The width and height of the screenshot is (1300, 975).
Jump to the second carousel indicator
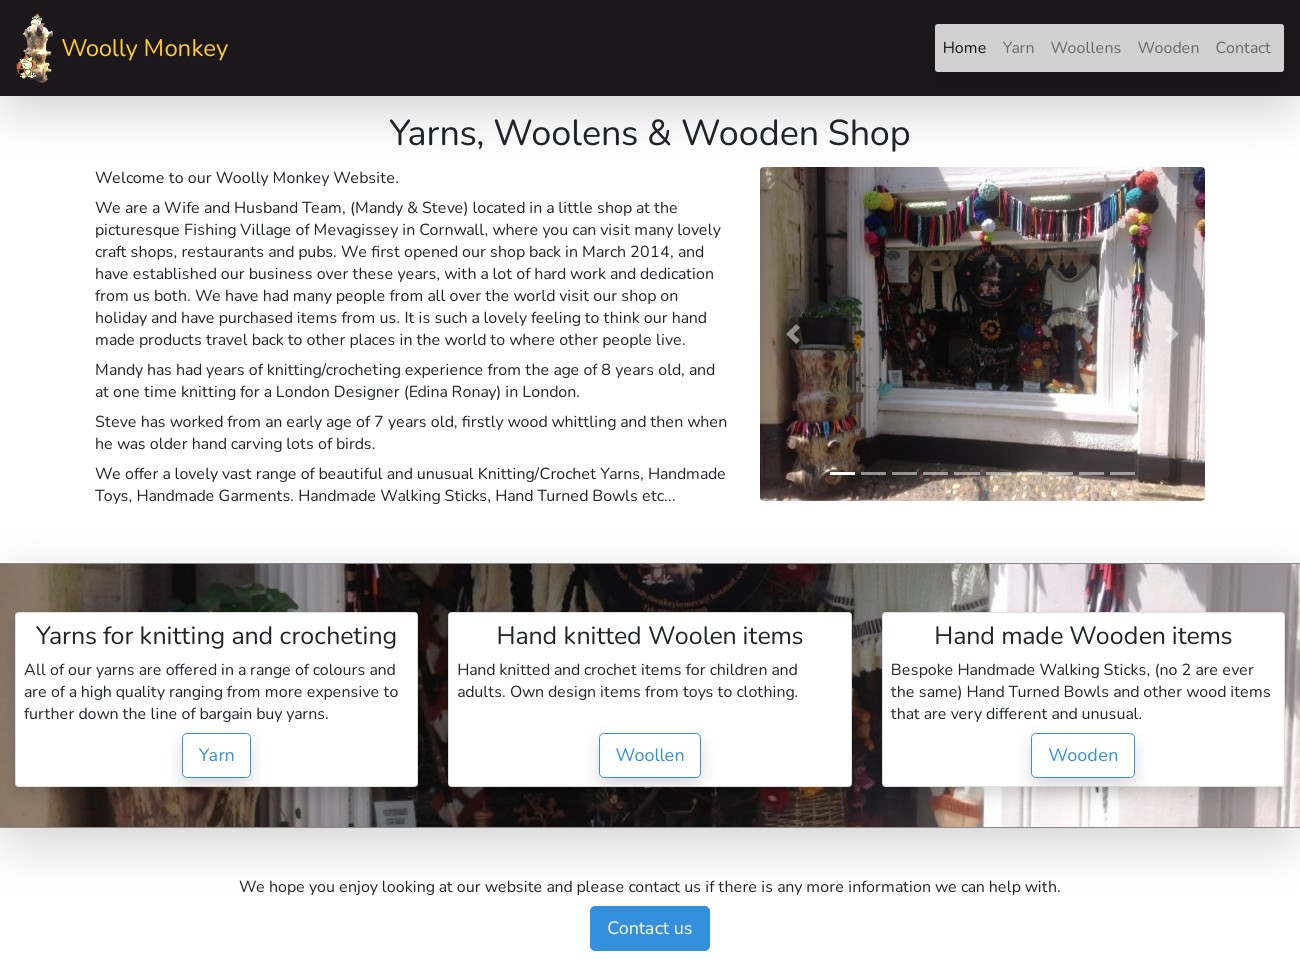point(873,473)
